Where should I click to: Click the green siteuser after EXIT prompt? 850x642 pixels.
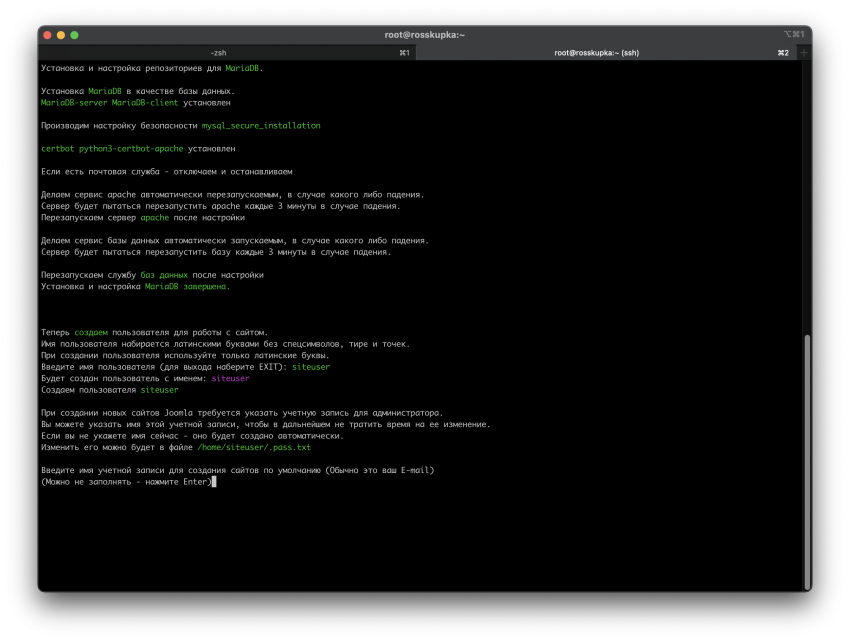311,367
